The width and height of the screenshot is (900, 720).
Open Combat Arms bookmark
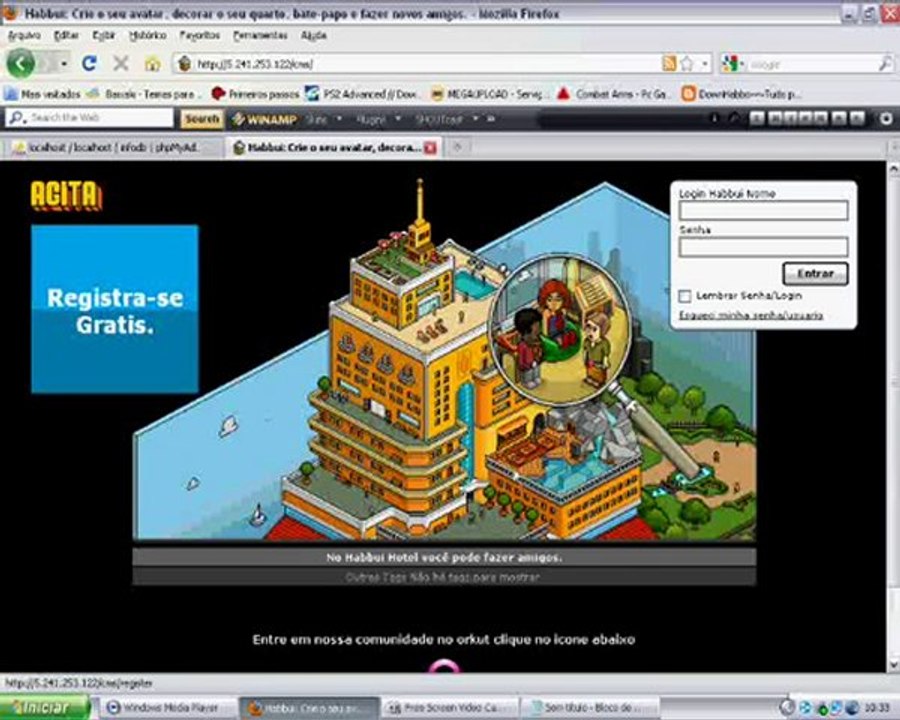pyautogui.click(x=614, y=94)
